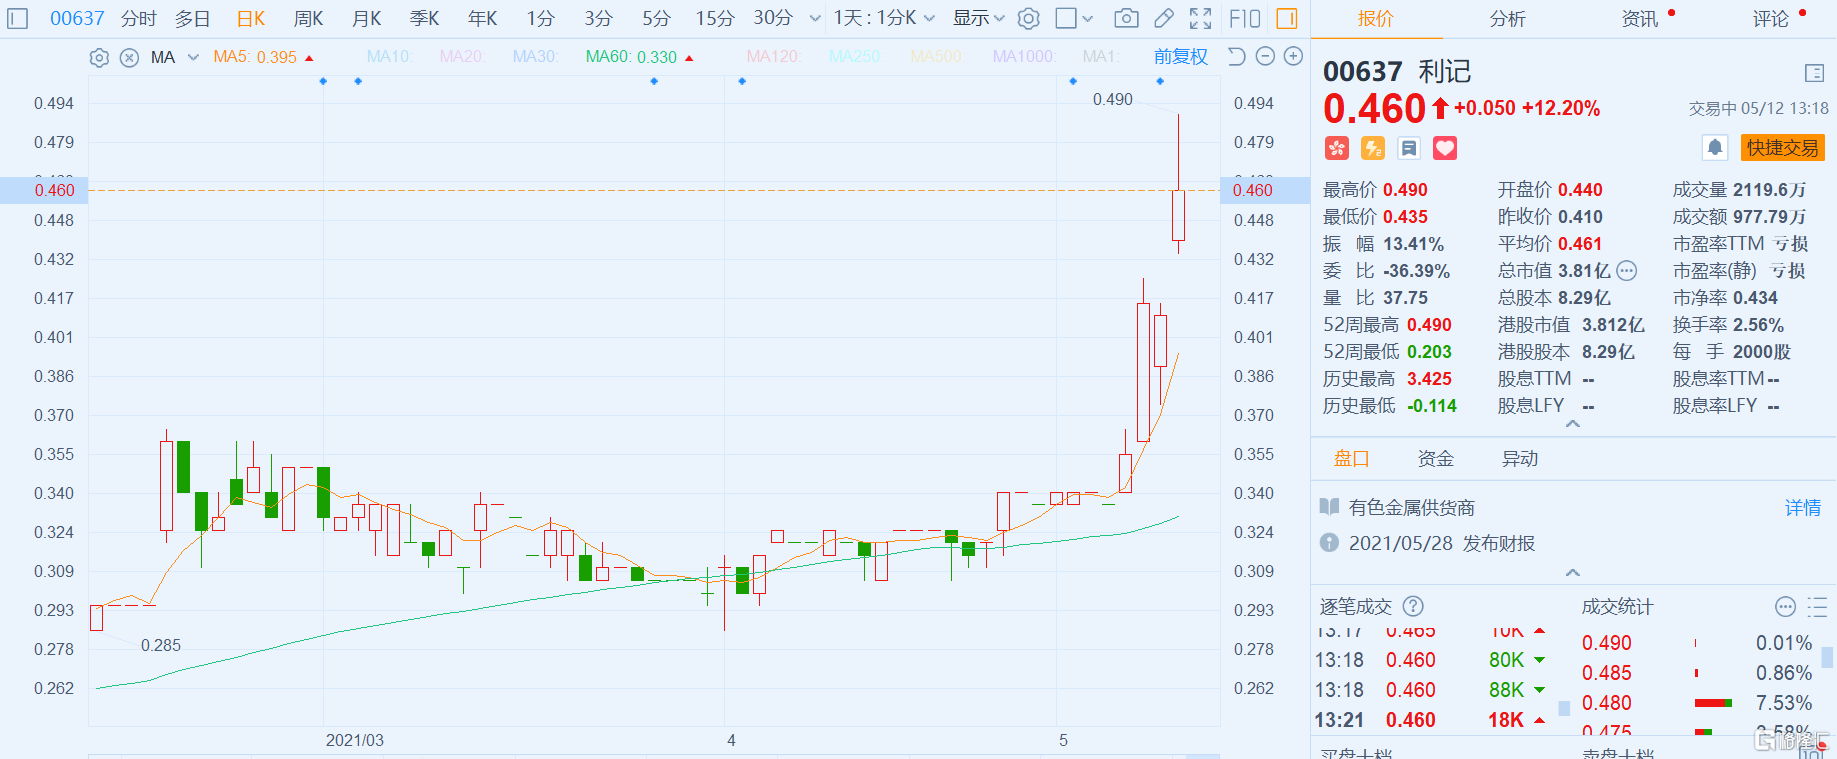Click the screenshot camera icon
This screenshot has width=1837, height=759.
(x=1126, y=18)
